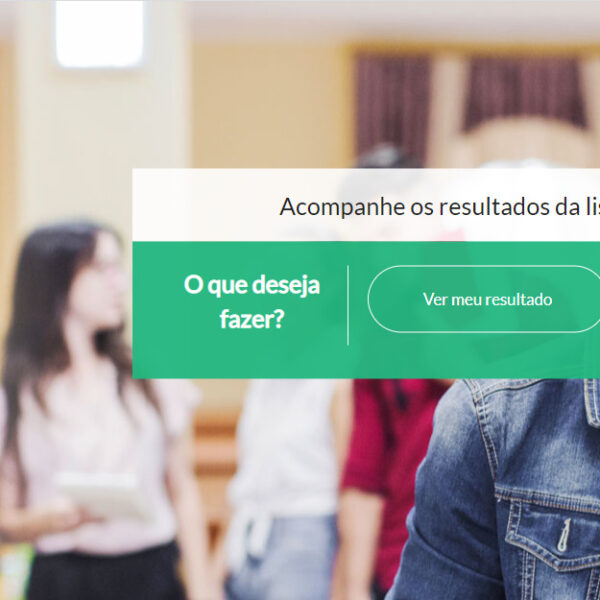Select the "Acompanhe os resultados" heading text
The image size is (600, 600).
click(414, 207)
